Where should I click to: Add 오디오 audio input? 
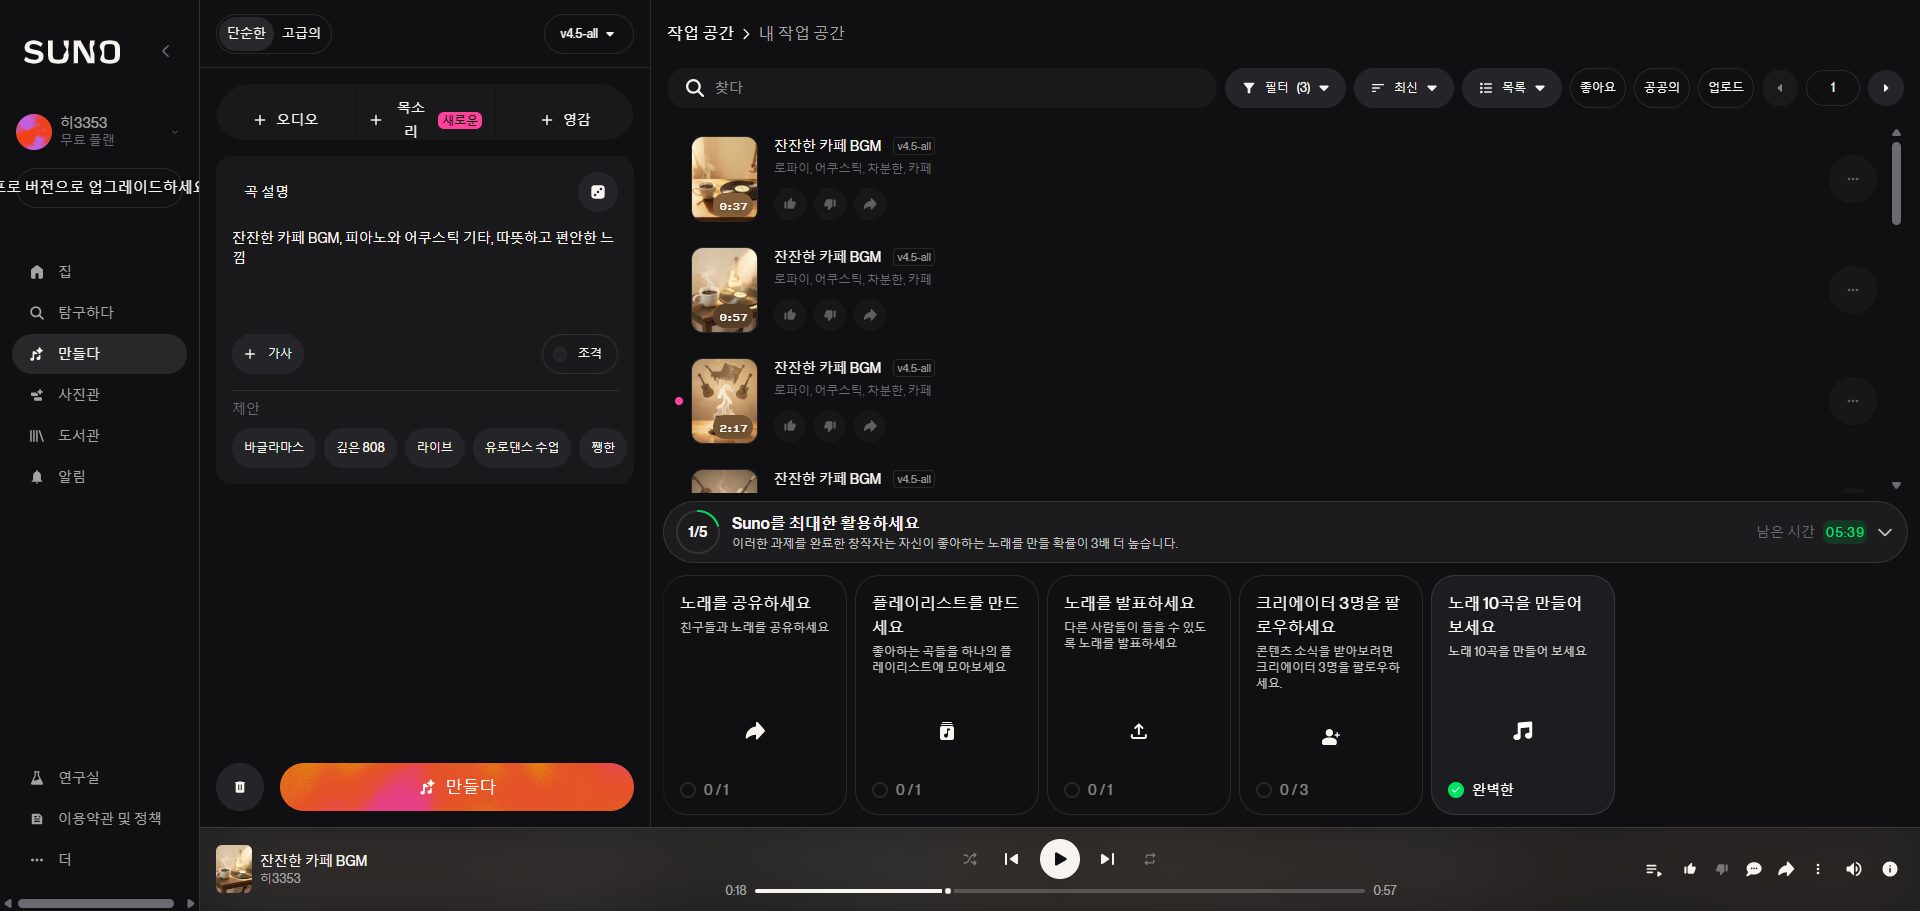click(x=286, y=120)
